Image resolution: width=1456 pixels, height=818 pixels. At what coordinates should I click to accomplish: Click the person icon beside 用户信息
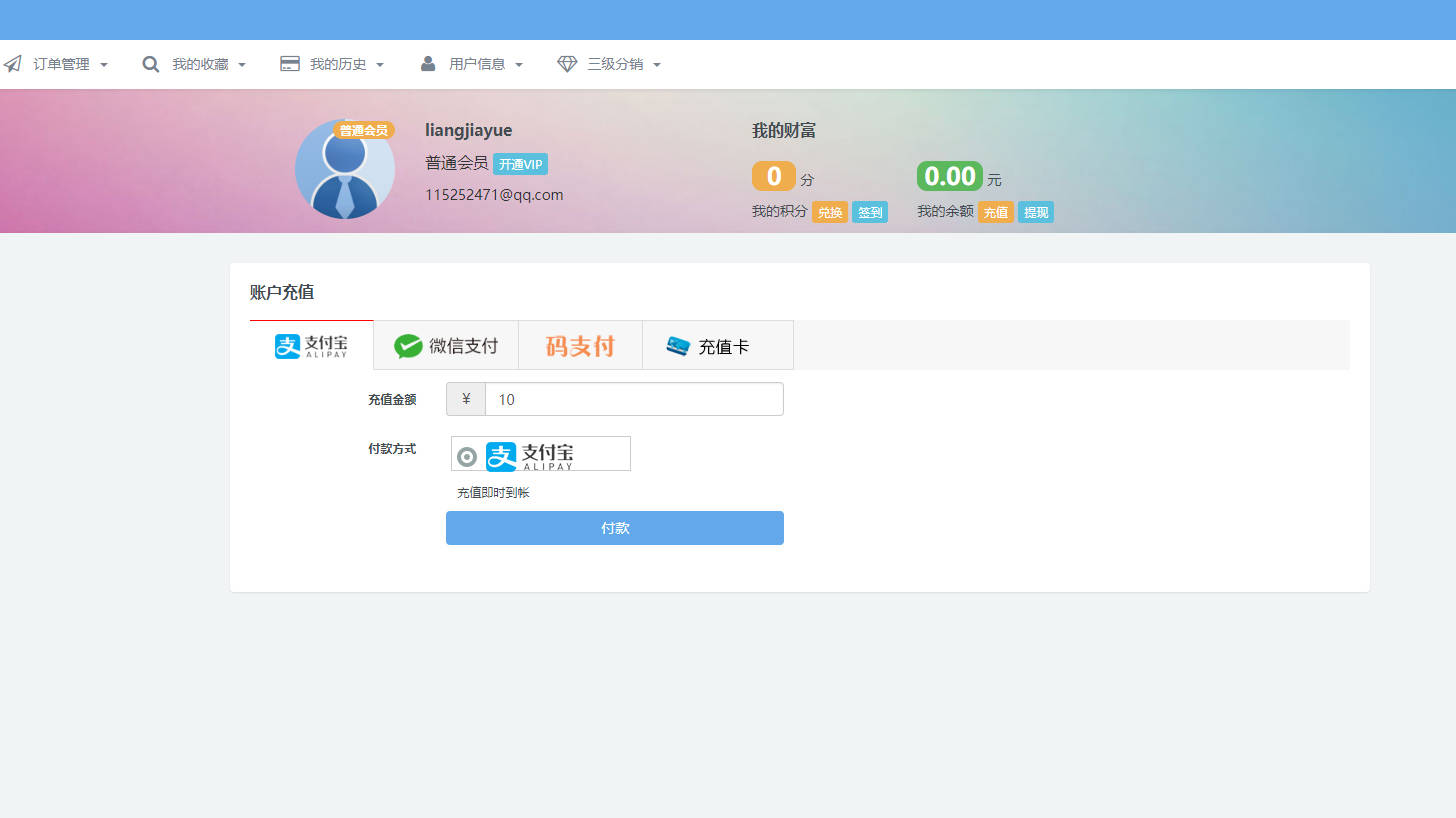(428, 64)
